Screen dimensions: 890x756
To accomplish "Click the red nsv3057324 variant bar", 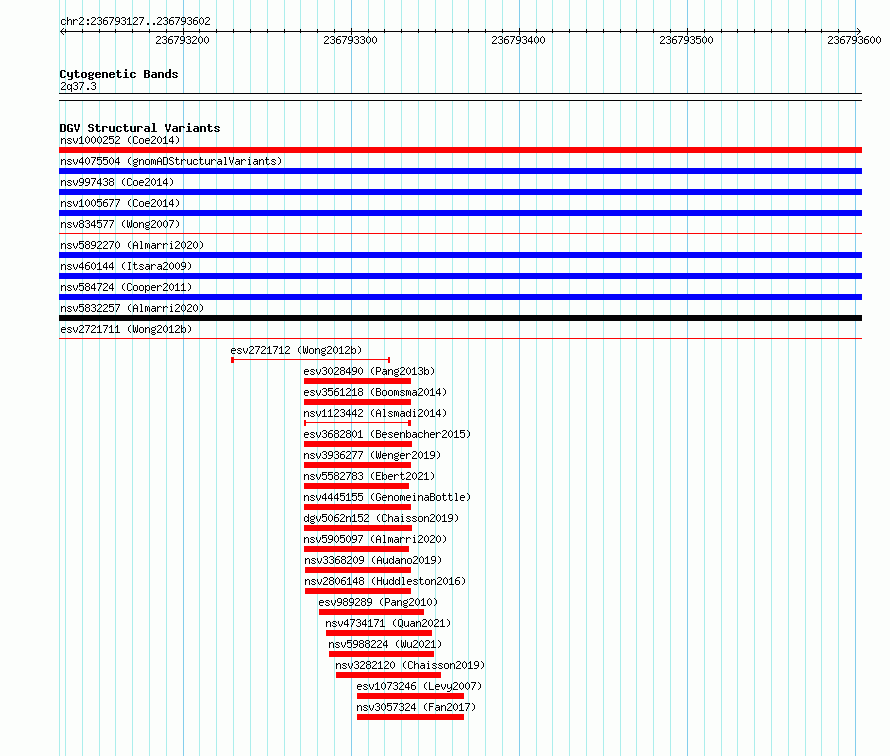I will (410, 717).
